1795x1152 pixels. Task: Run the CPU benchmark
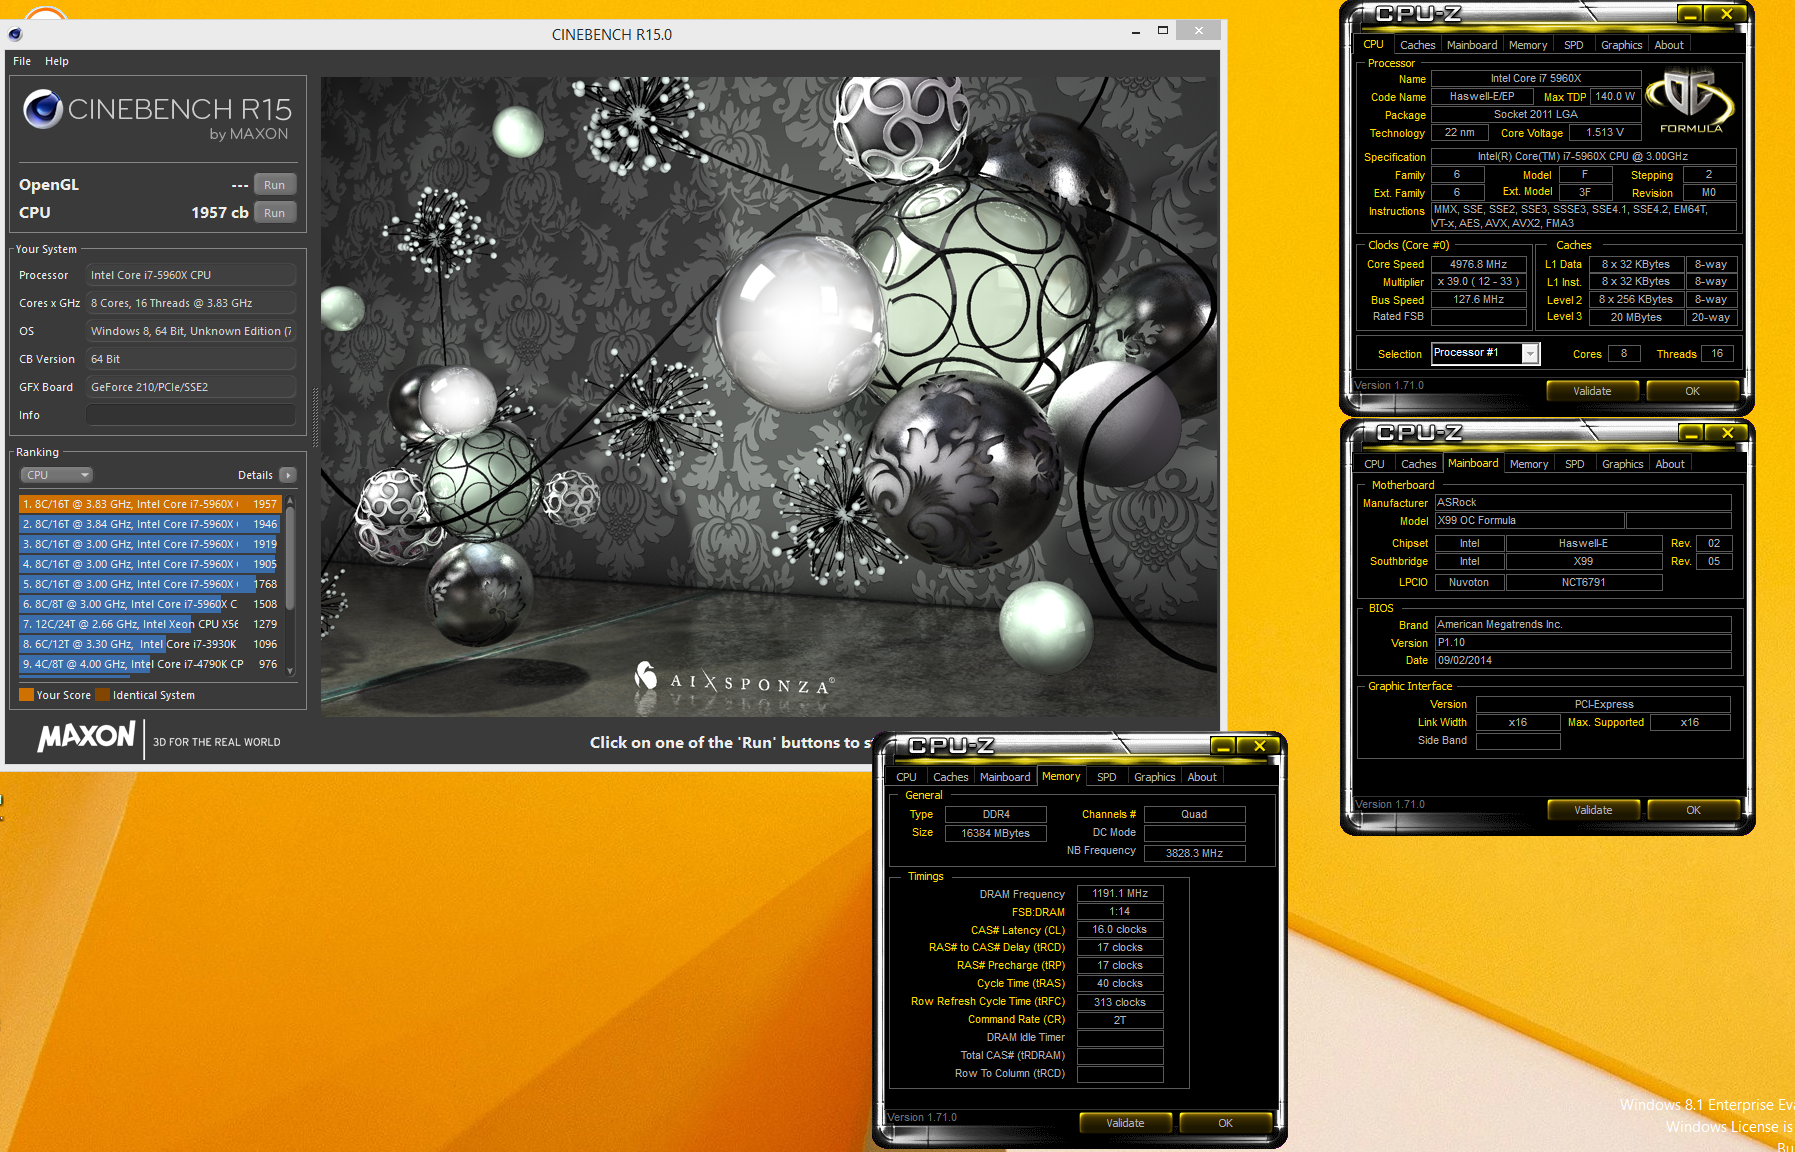[x=275, y=213]
